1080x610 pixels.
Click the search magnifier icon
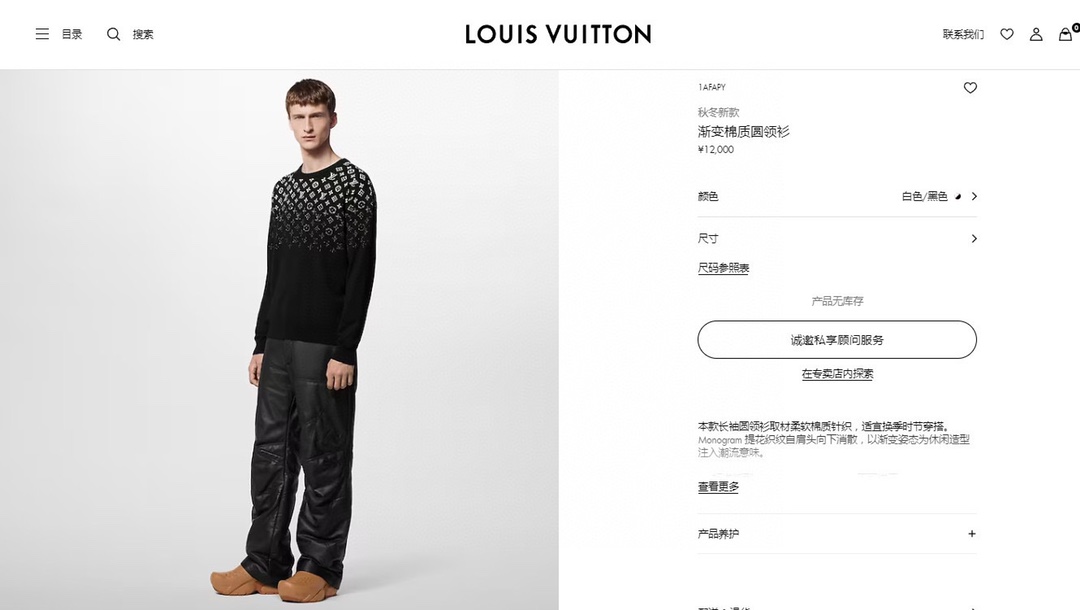coord(114,34)
